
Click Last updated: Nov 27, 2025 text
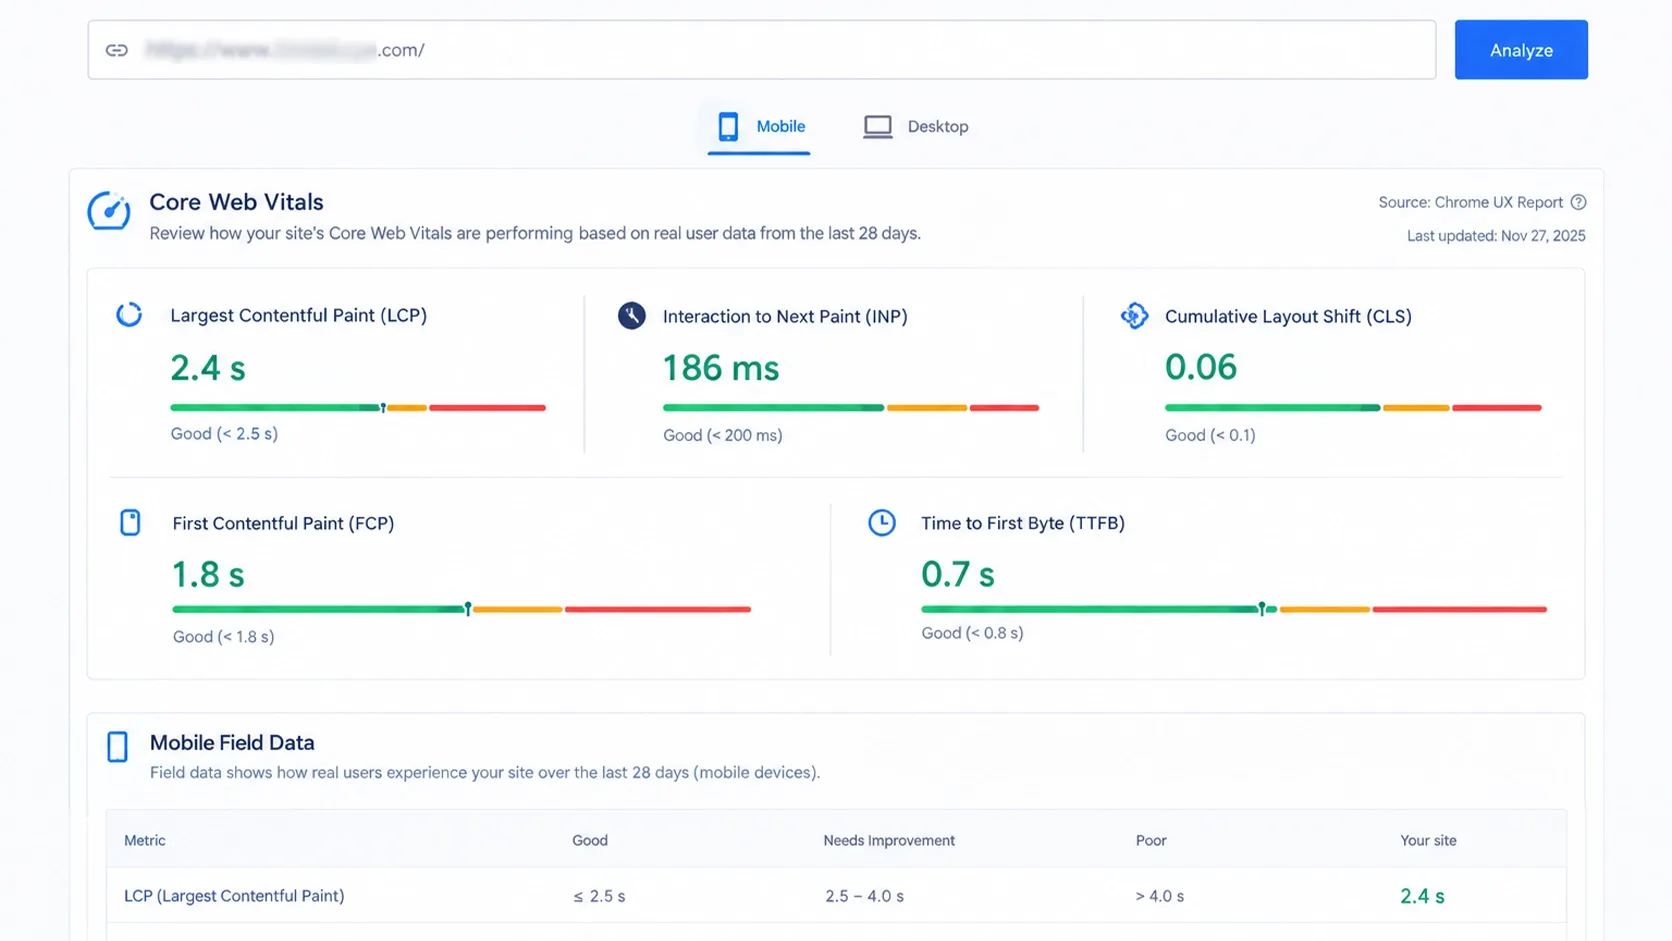1496,236
